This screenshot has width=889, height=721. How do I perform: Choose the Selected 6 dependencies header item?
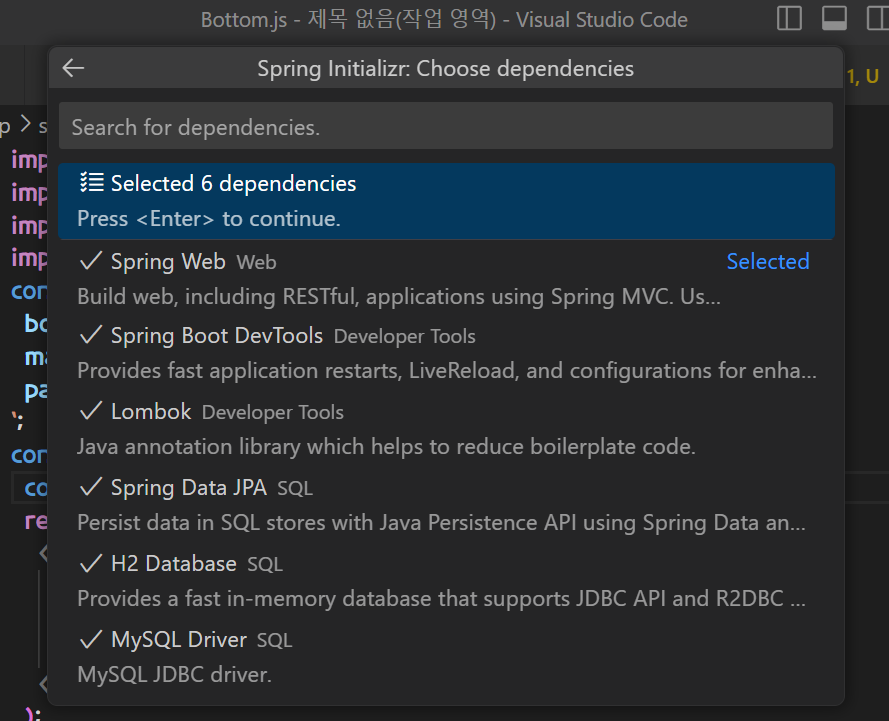(x=233, y=184)
